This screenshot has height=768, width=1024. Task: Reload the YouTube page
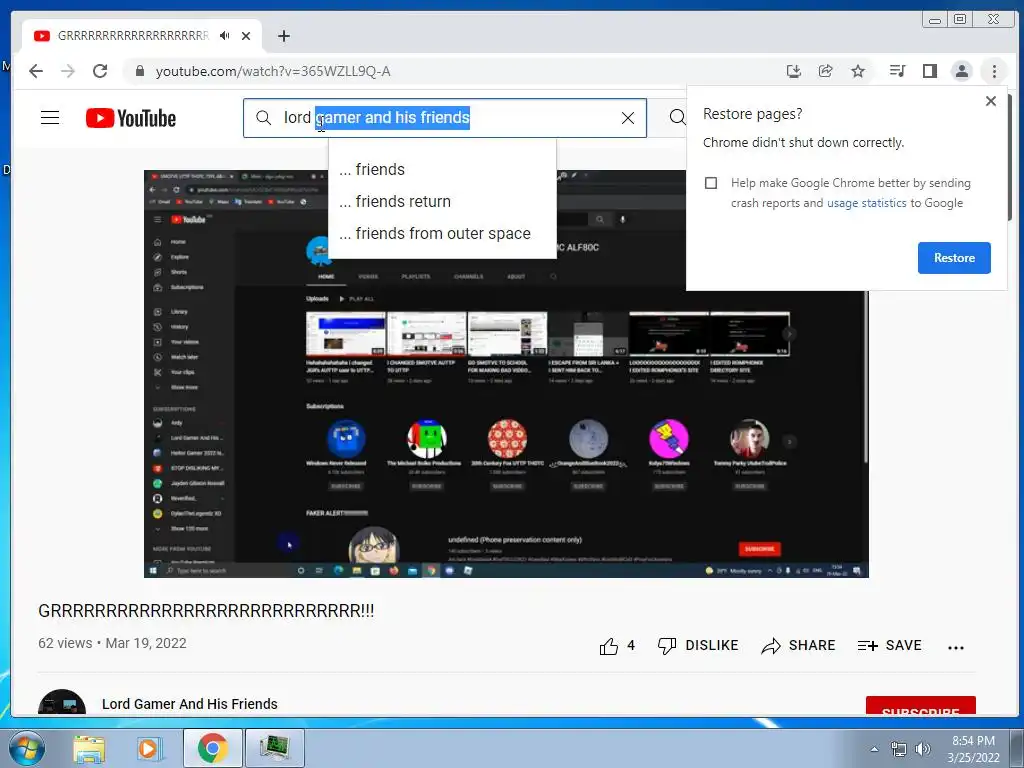tap(100, 71)
